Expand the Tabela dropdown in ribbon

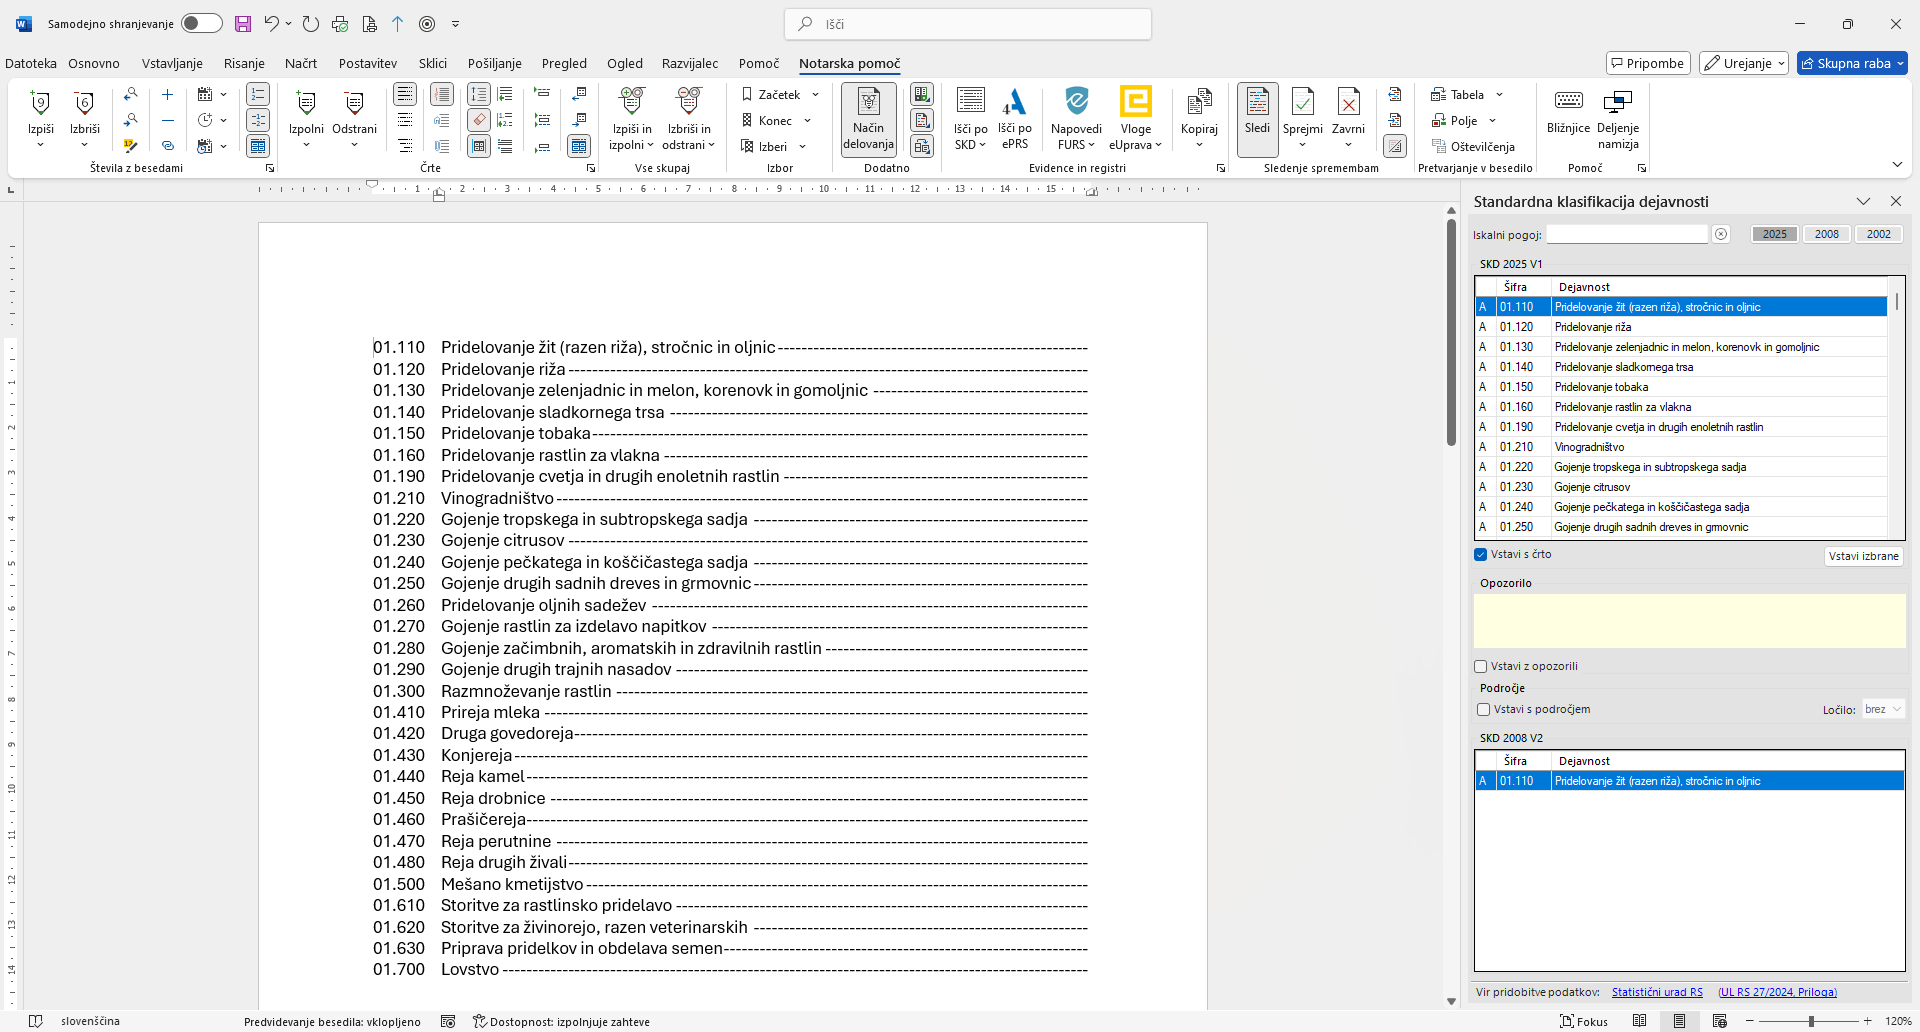[x=1499, y=95]
